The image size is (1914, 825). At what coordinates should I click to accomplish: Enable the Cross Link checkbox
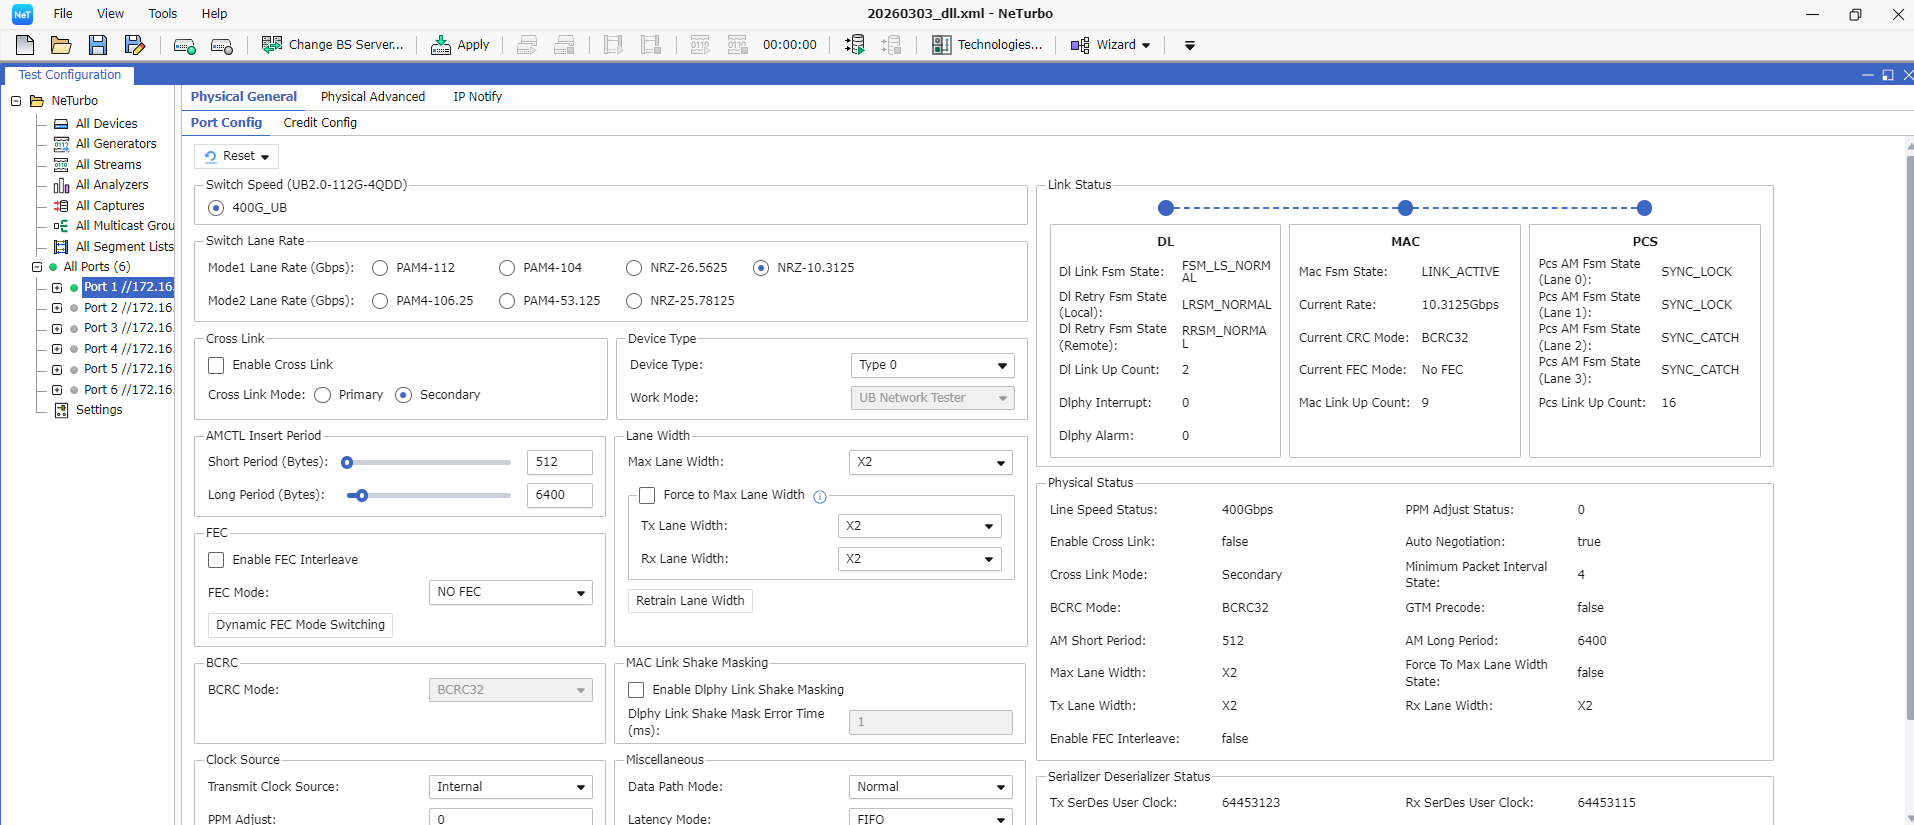point(216,365)
